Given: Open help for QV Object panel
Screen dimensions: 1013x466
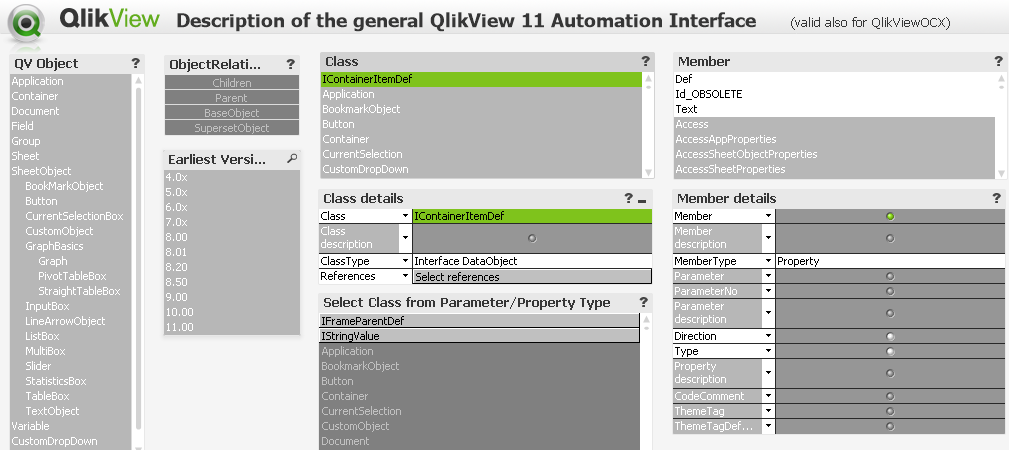Looking at the screenshot, I should [135, 63].
